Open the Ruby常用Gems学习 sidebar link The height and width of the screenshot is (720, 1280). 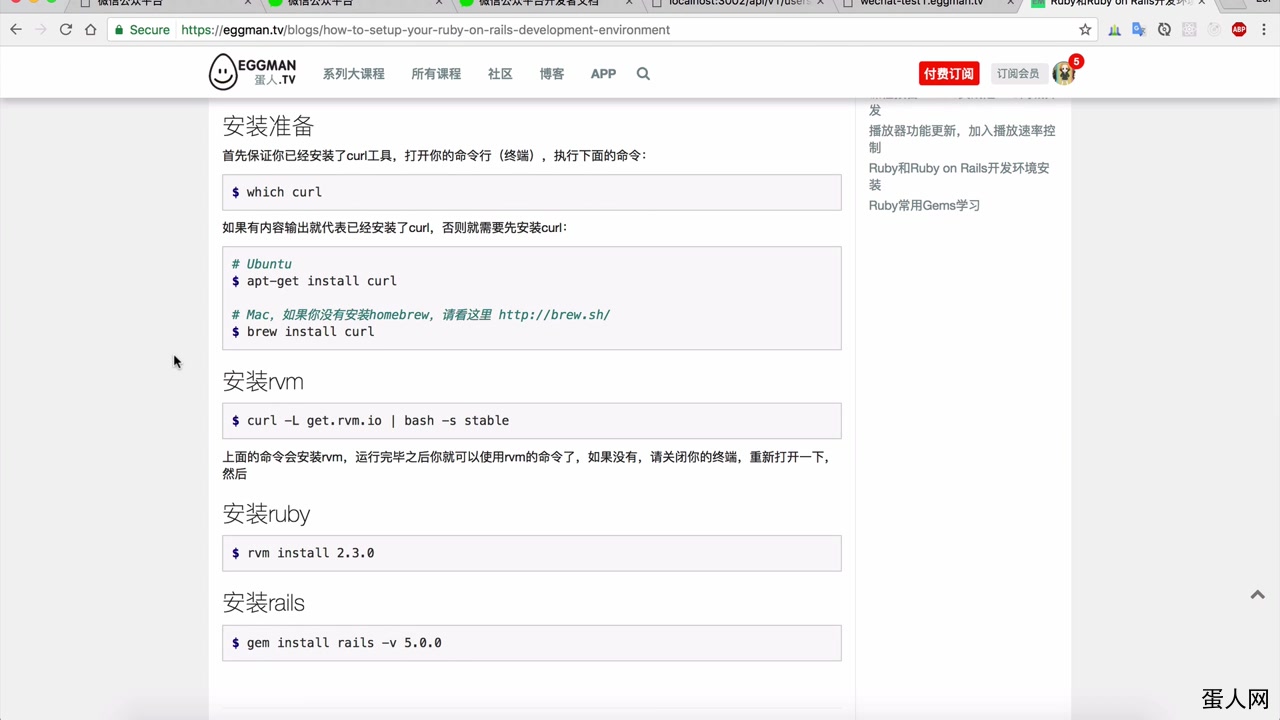(924, 206)
